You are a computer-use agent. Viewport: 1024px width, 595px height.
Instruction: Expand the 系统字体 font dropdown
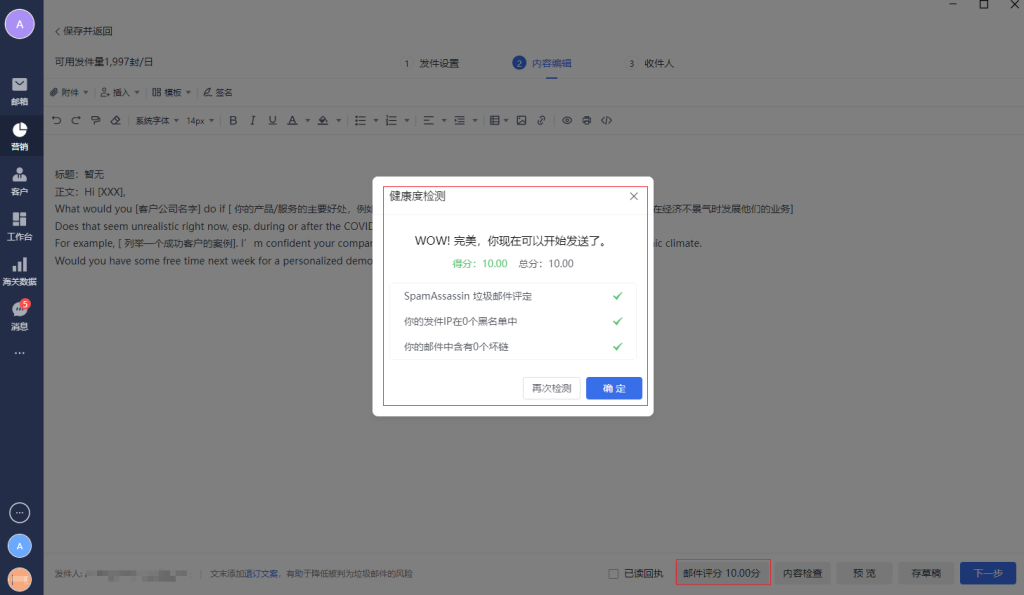157,120
